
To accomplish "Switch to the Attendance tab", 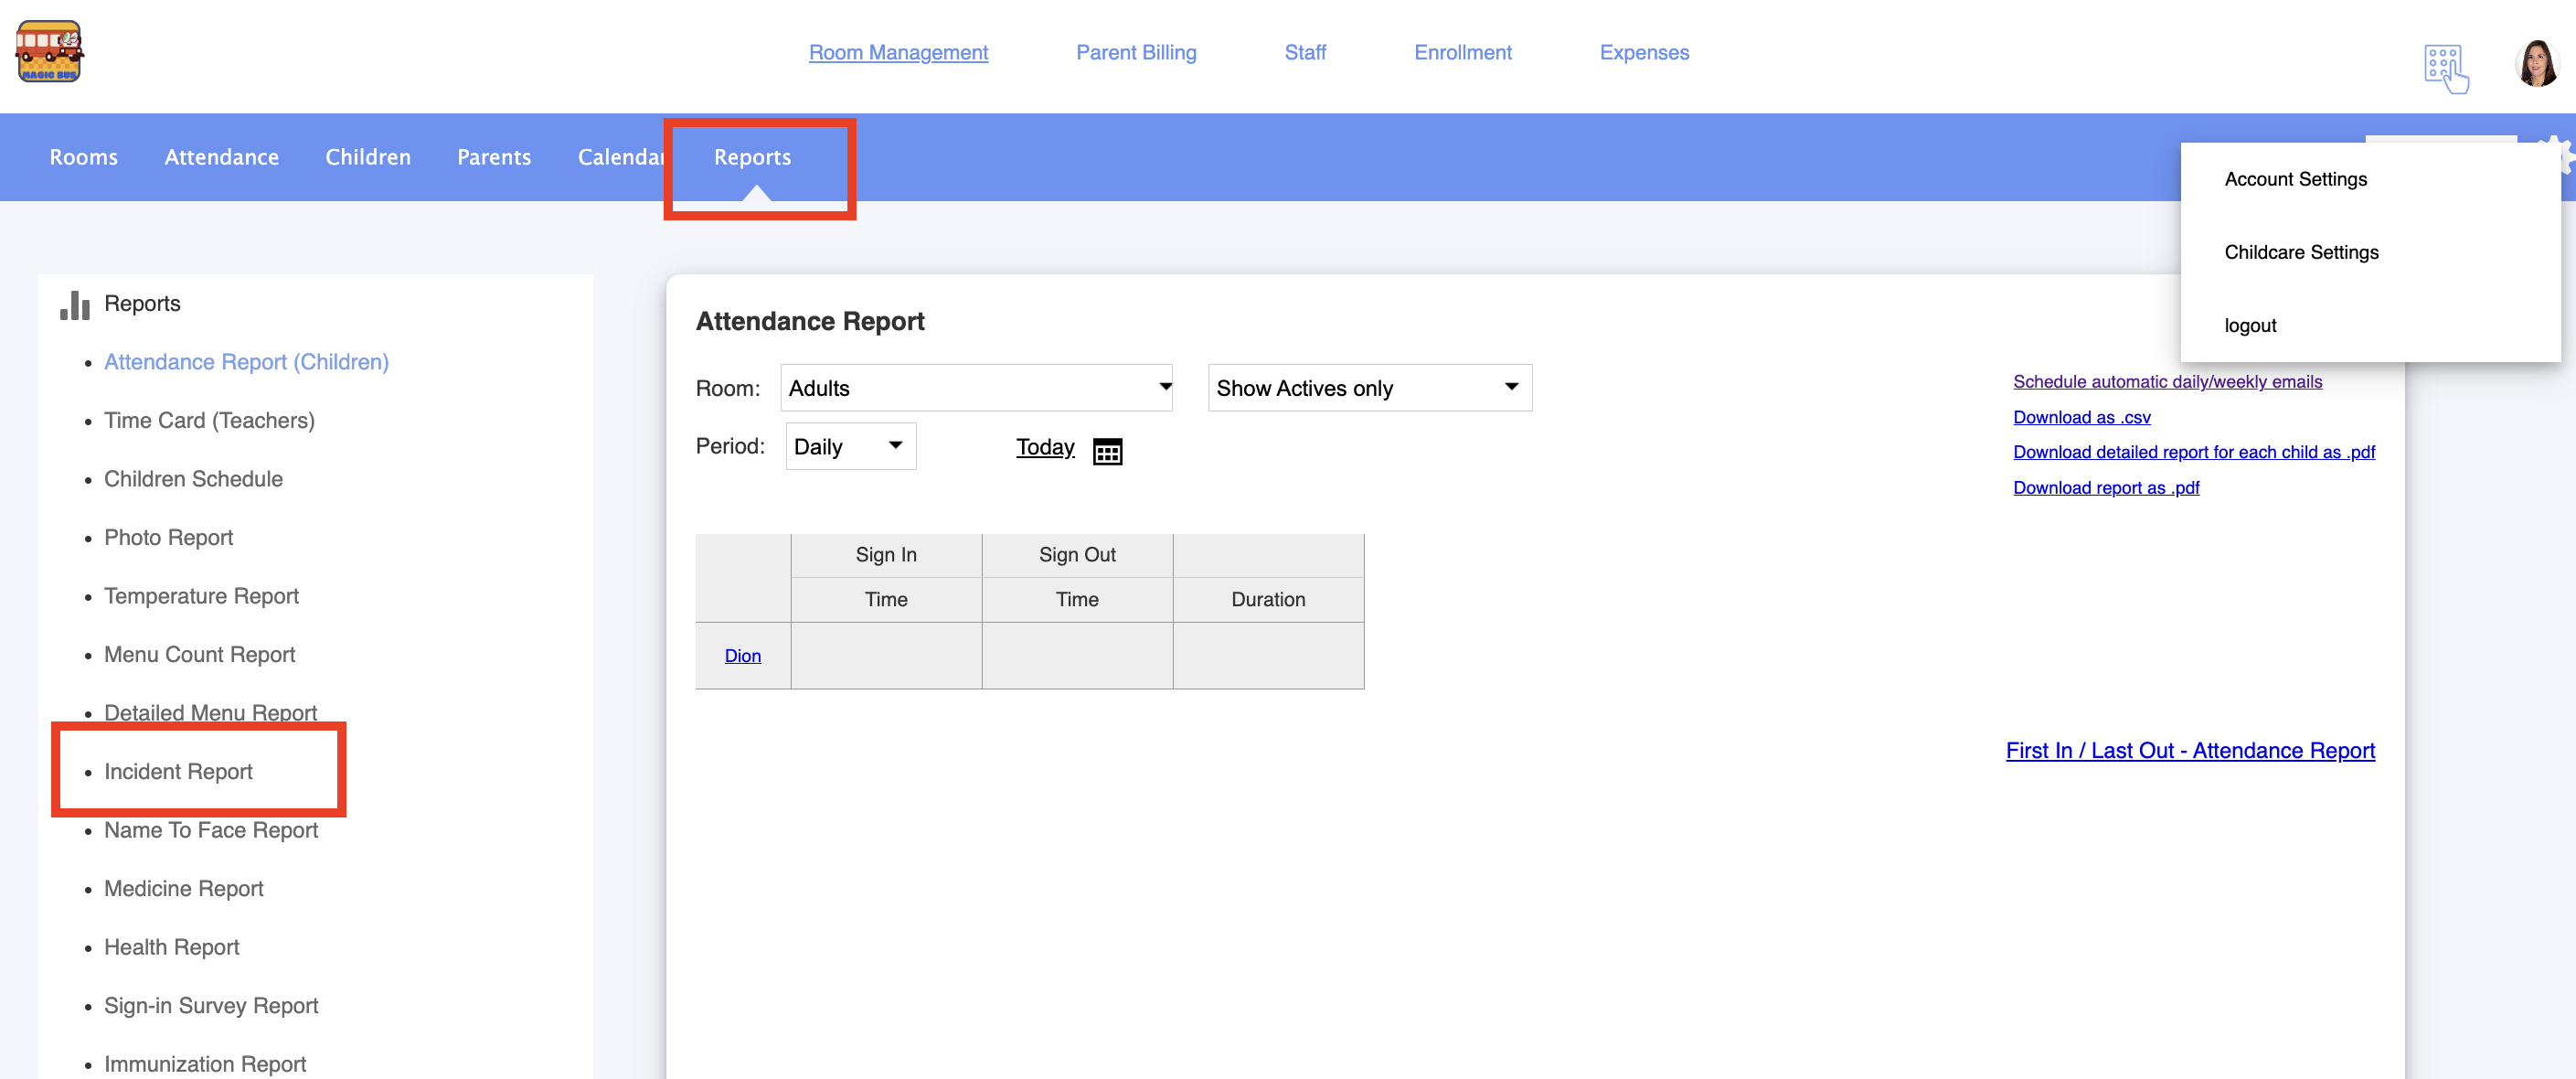I will pyautogui.click(x=221, y=157).
